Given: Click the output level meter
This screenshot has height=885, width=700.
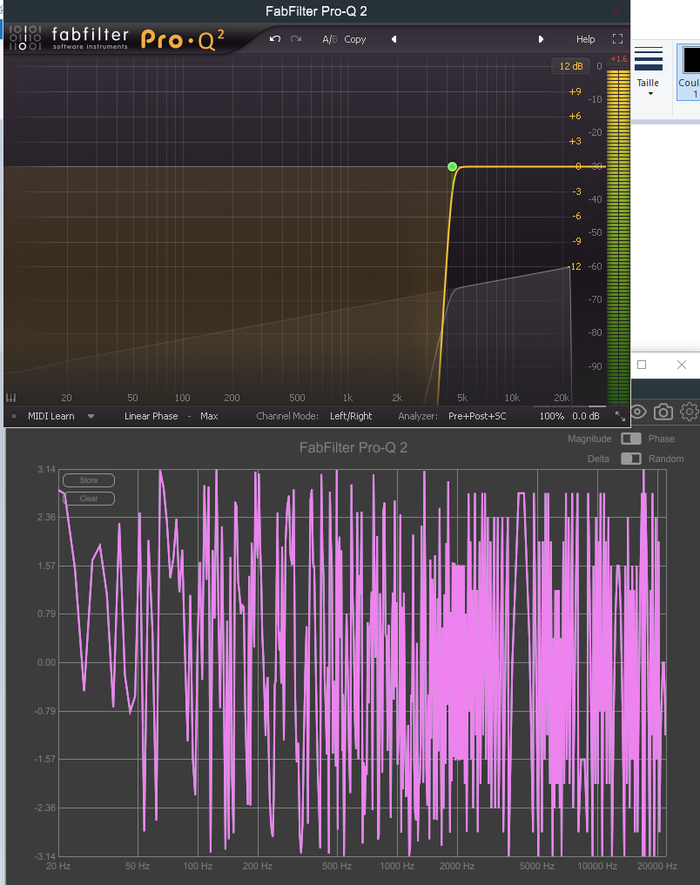Looking at the screenshot, I should pyautogui.click(x=618, y=237).
